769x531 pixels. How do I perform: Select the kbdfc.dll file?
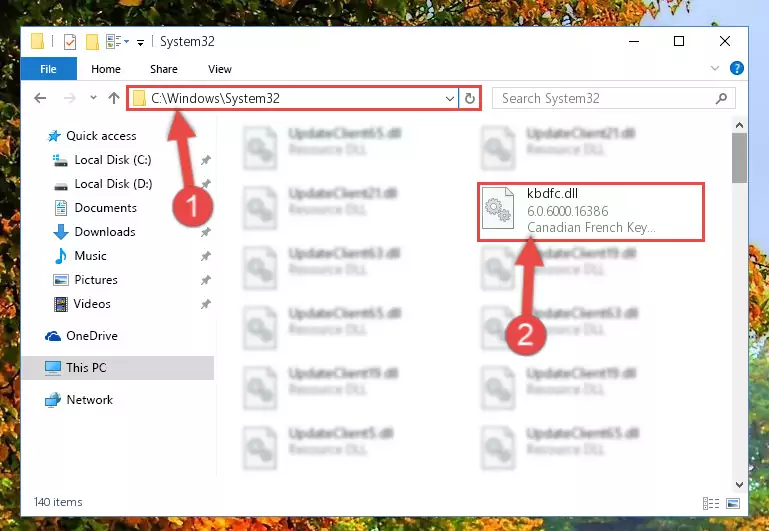coord(591,211)
